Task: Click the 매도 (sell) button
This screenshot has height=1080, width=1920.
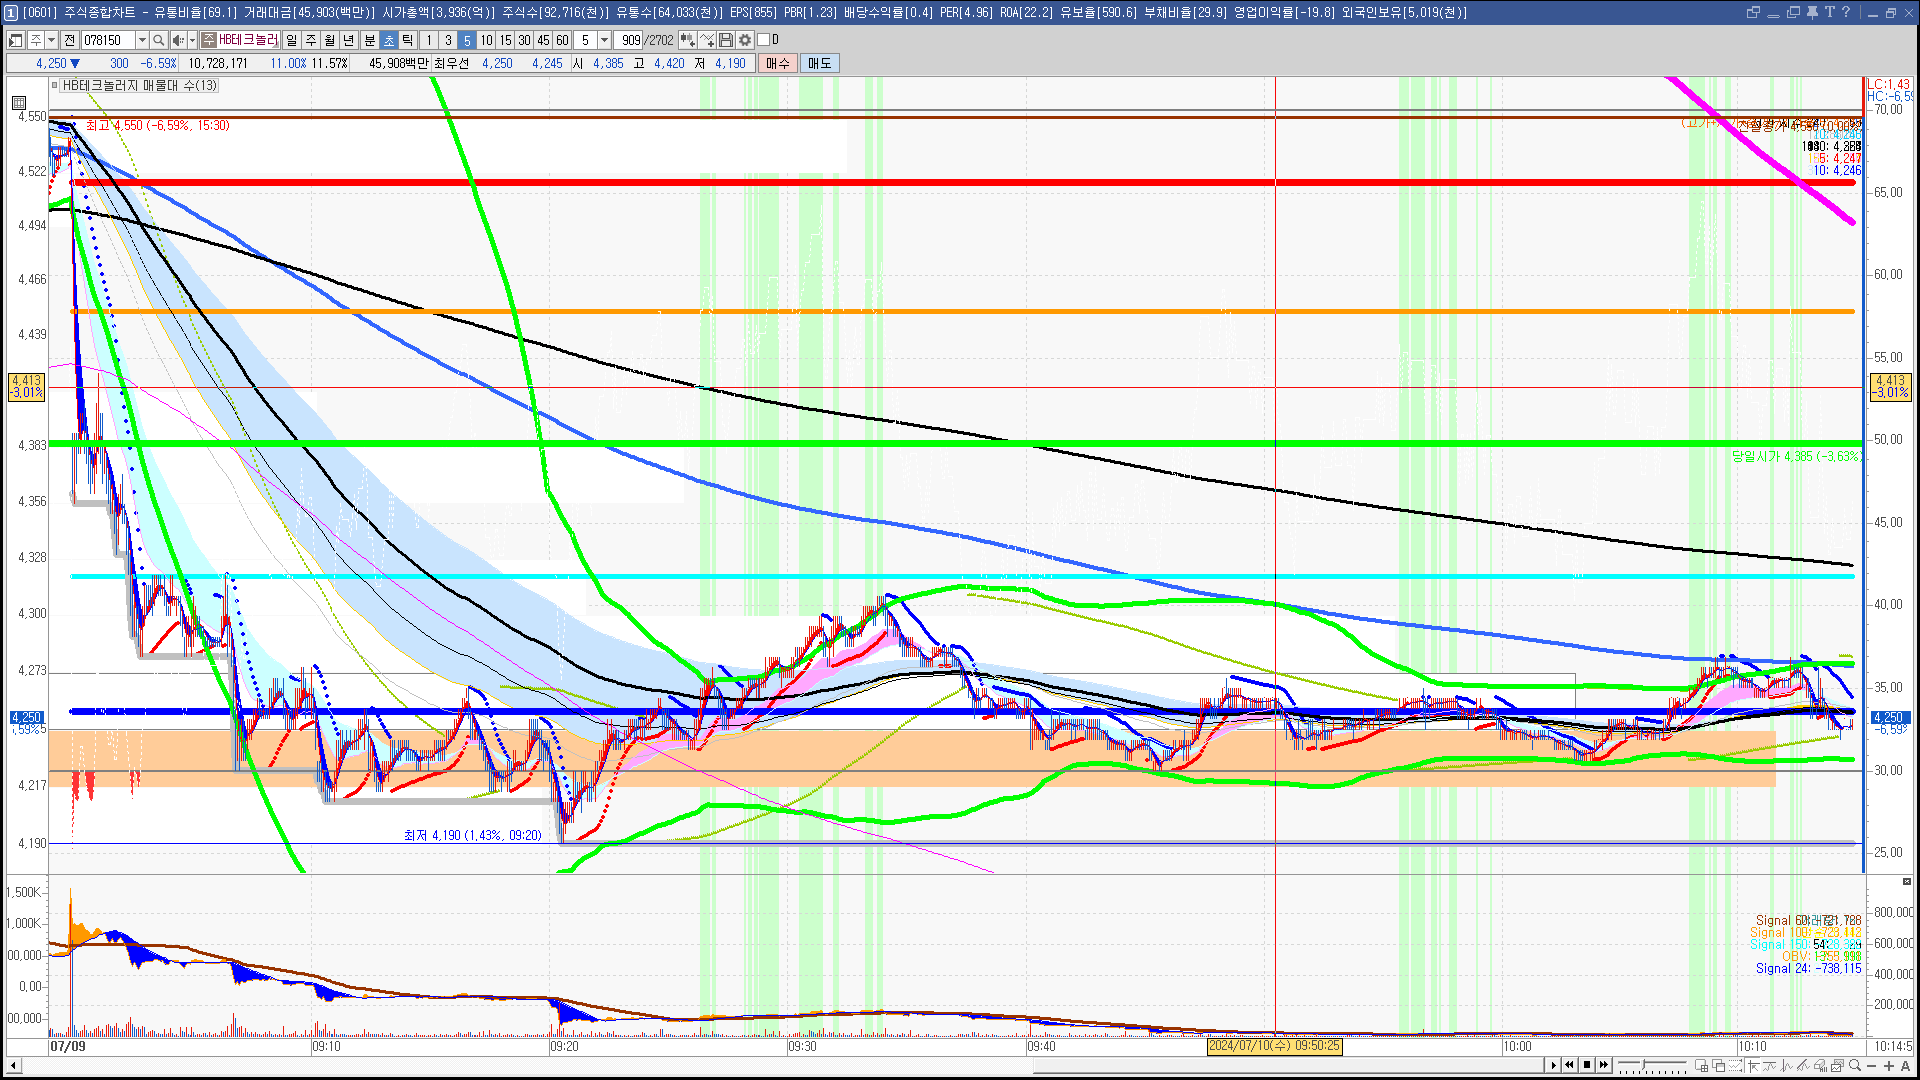Action: tap(820, 63)
